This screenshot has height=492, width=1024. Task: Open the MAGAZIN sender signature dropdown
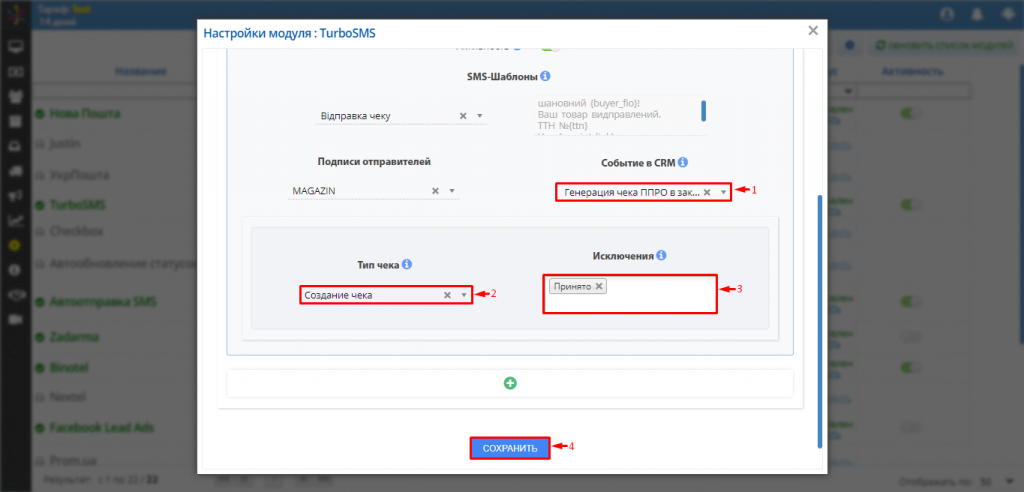(452, 191)
